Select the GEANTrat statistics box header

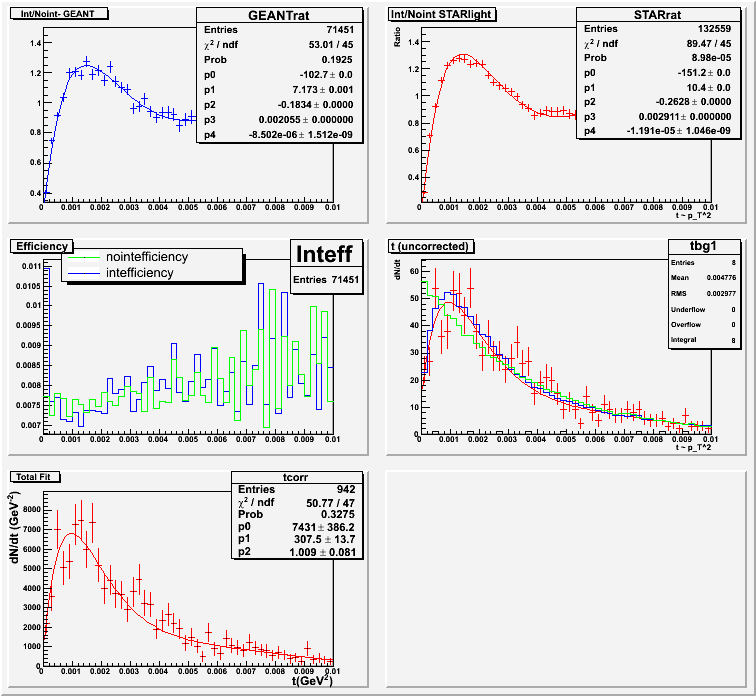pos(273,16)
